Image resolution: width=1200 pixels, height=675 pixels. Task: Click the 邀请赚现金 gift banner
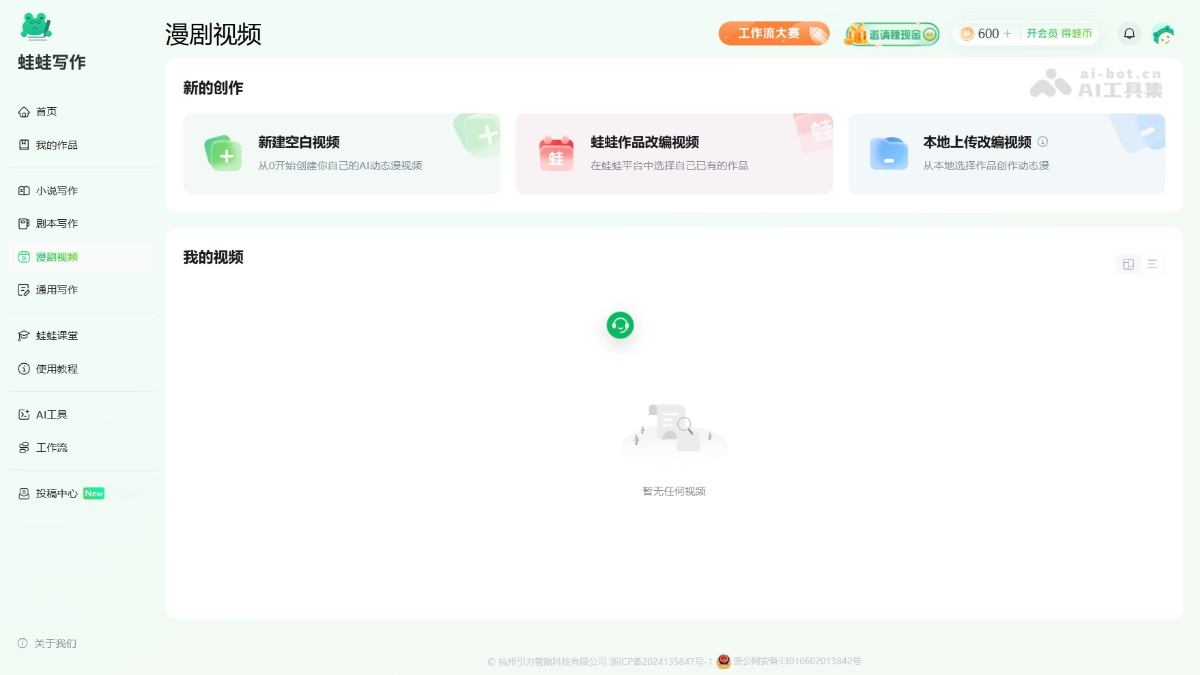point(892,34)
